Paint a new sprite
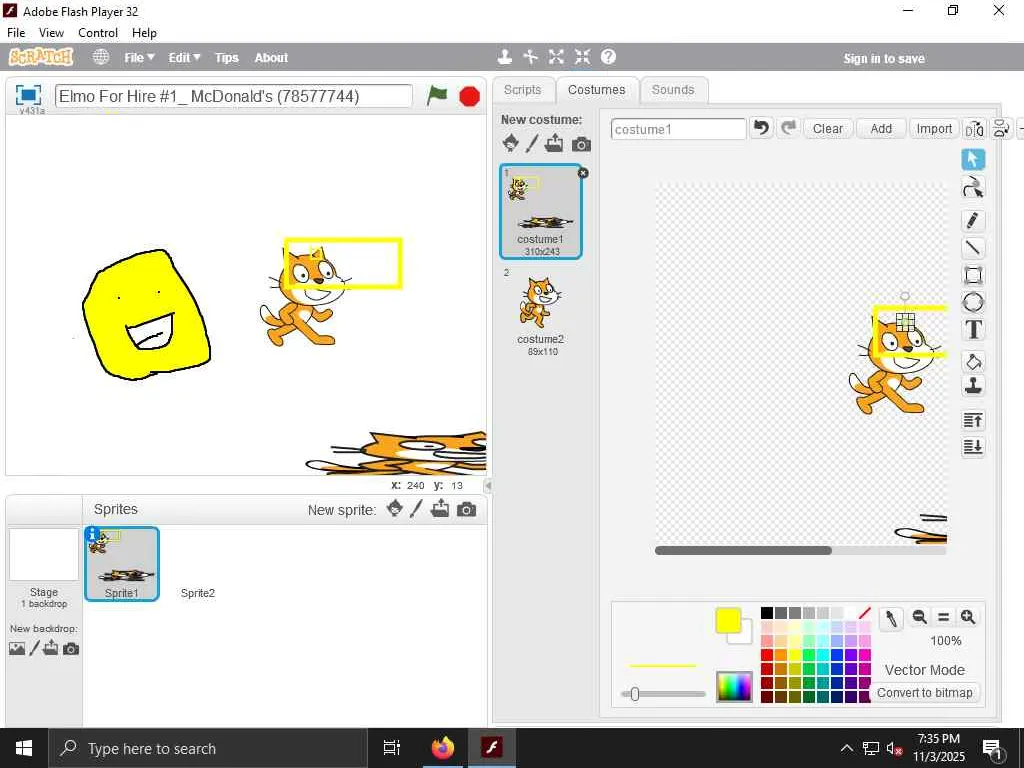This screenshot has width=1024, height=768. coord(416,509)
